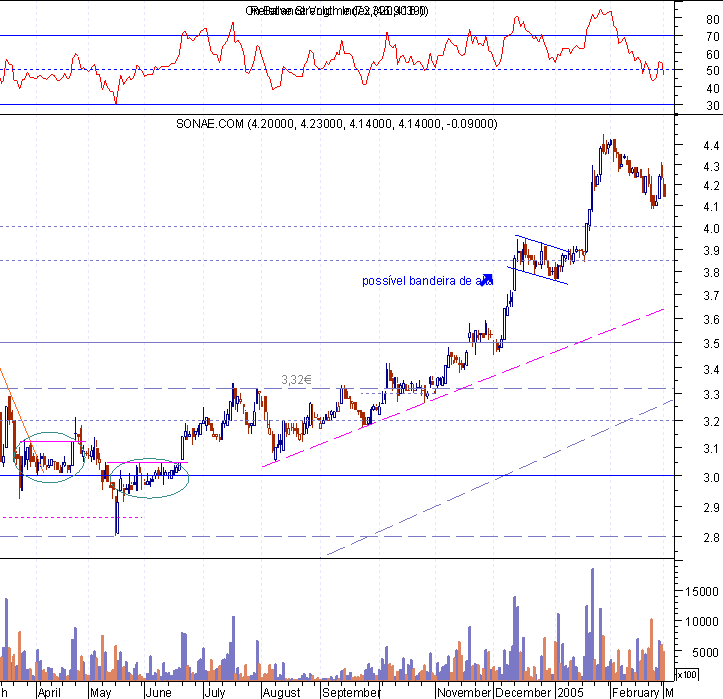Image resolution: width=723 pixels, height=699 pixels.
Task: Click the 3.5 price axis value
Action: (x=711, y=344)
